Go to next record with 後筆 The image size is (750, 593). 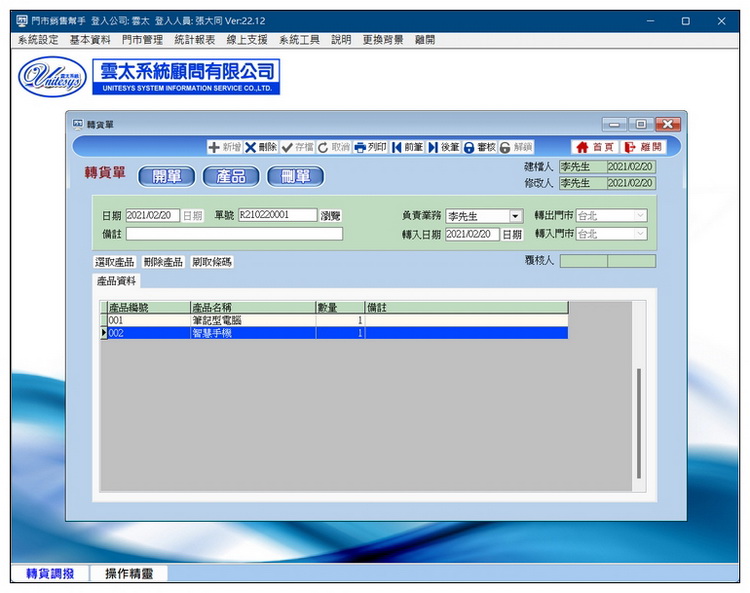coord(433,147)
